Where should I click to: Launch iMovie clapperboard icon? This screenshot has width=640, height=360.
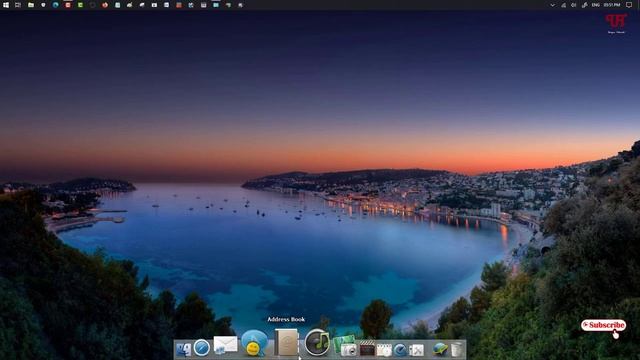367,349
